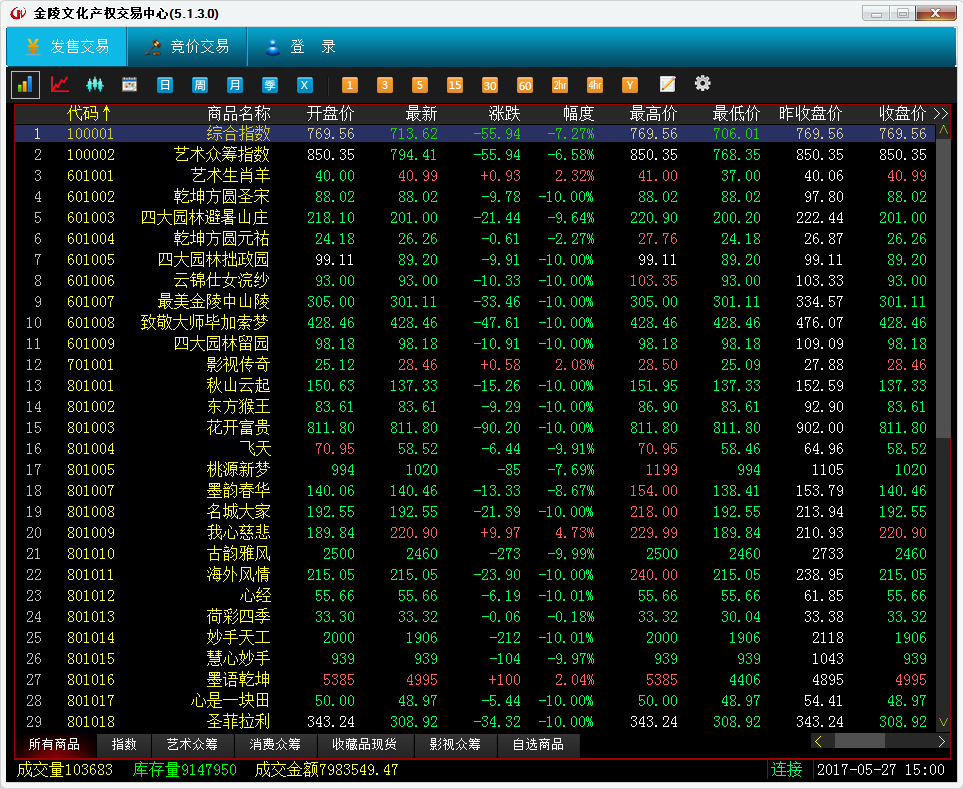Open the 发售交易 main tab

tap(67, 47)
